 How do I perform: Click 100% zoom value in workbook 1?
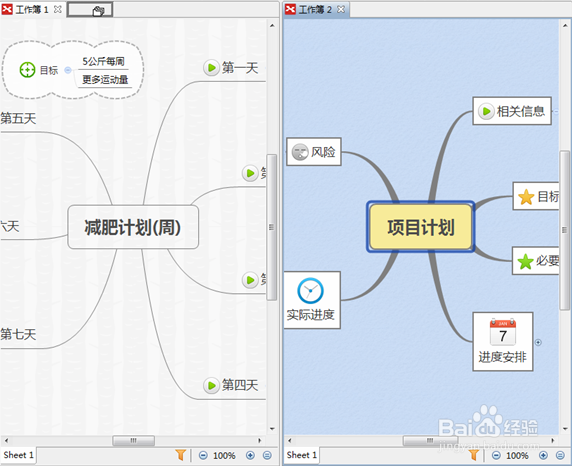click(224, 456)
